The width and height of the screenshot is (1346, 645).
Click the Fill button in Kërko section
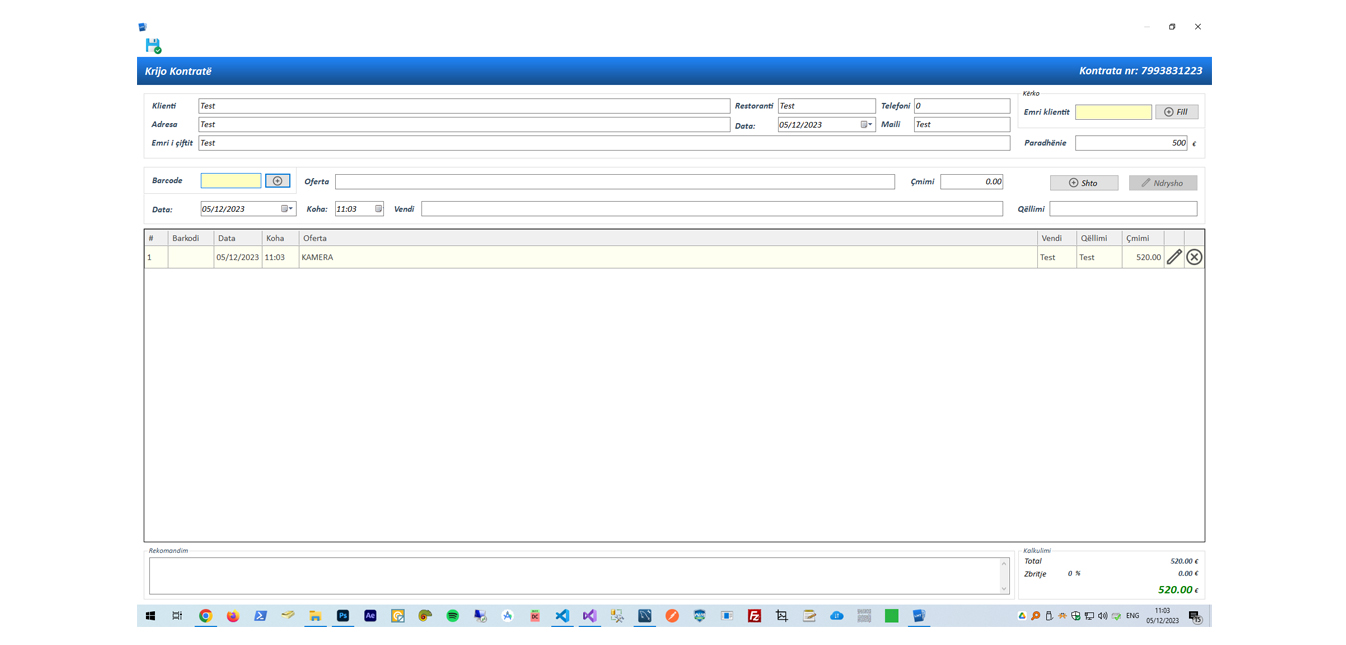click(x=1176, y=112)
